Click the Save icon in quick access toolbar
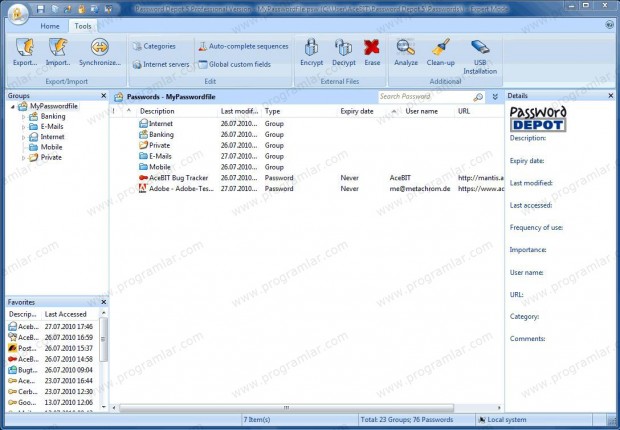 pyautogui.click(x=40, y=9)
